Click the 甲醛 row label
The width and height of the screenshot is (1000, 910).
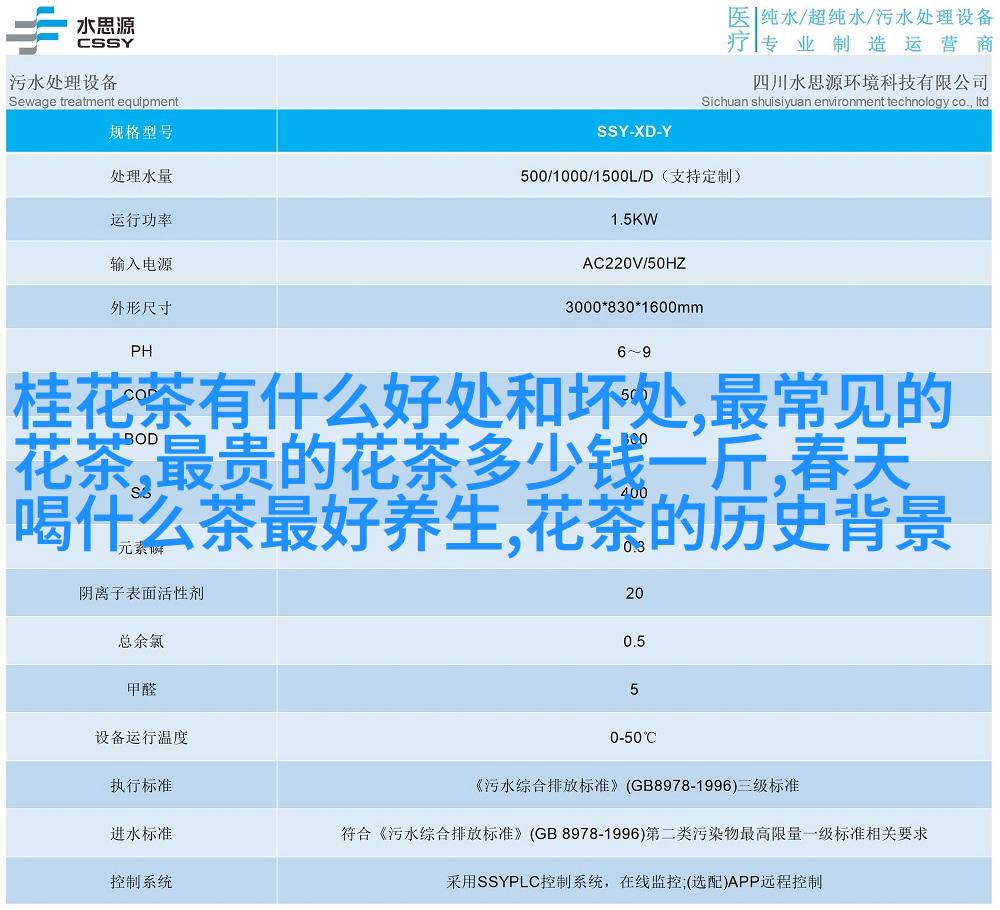click(x=141, y=689)
